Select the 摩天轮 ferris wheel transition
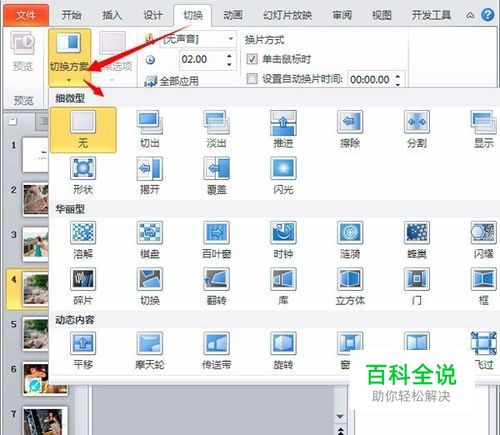 [x=150, y=351]
